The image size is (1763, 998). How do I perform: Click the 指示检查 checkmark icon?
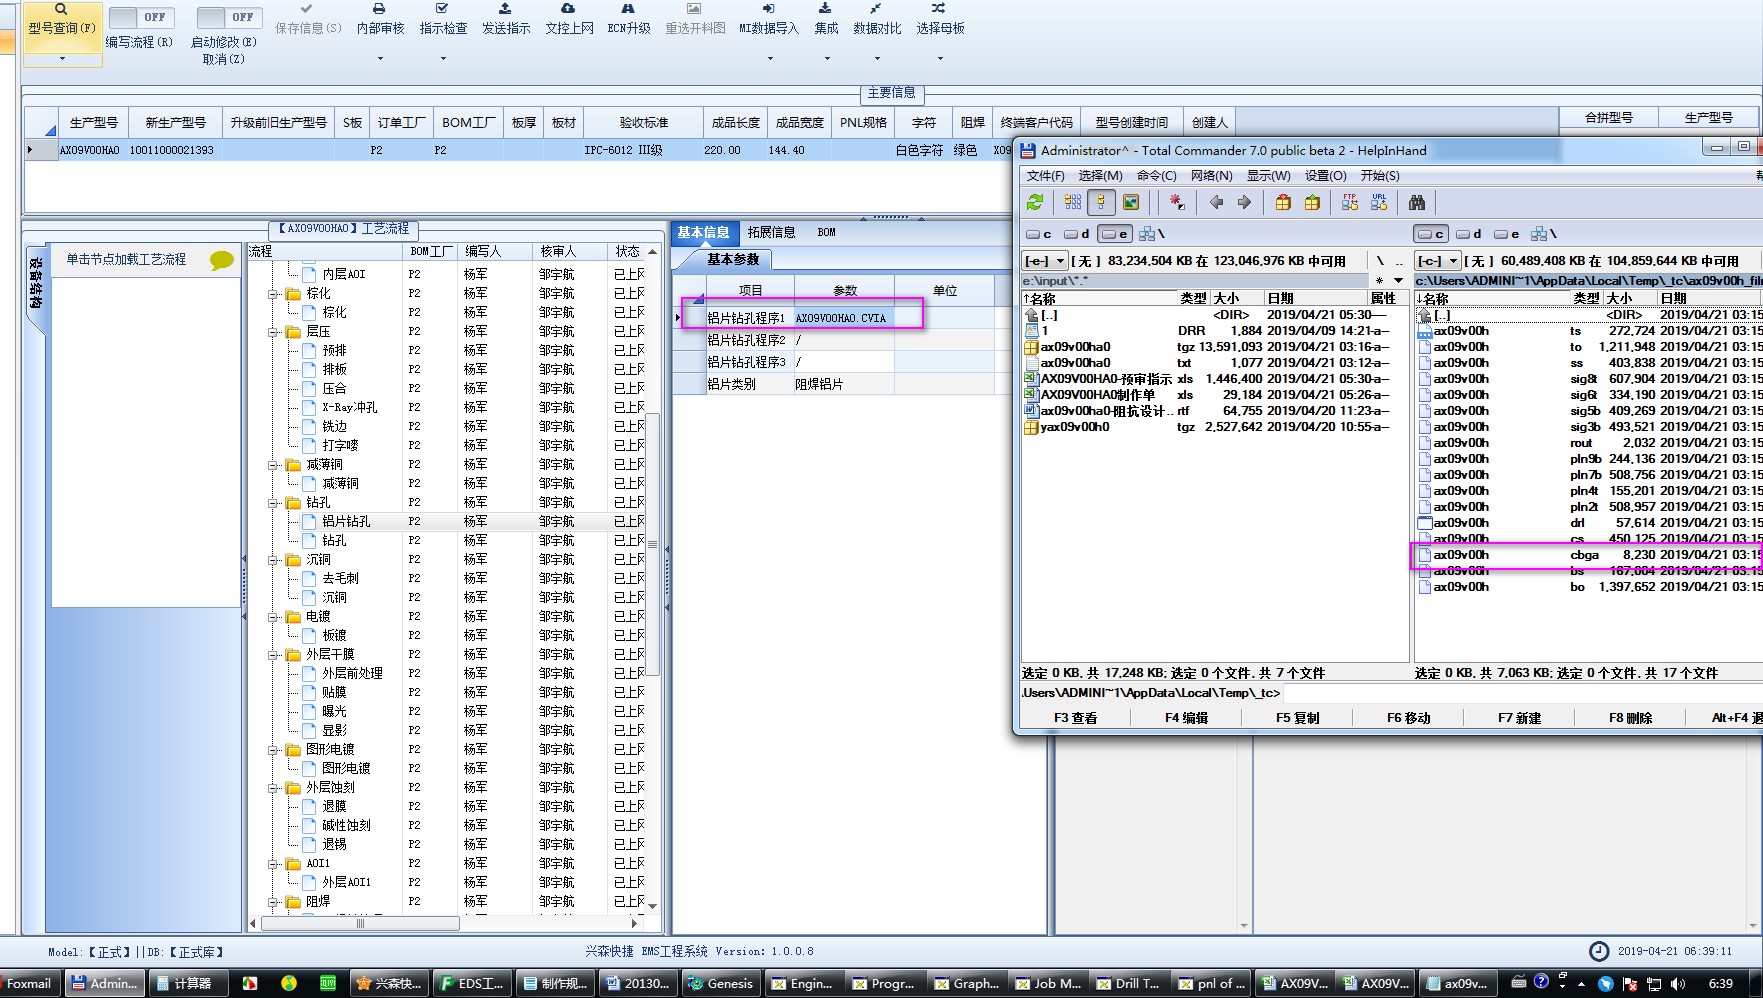click(442, 8)
